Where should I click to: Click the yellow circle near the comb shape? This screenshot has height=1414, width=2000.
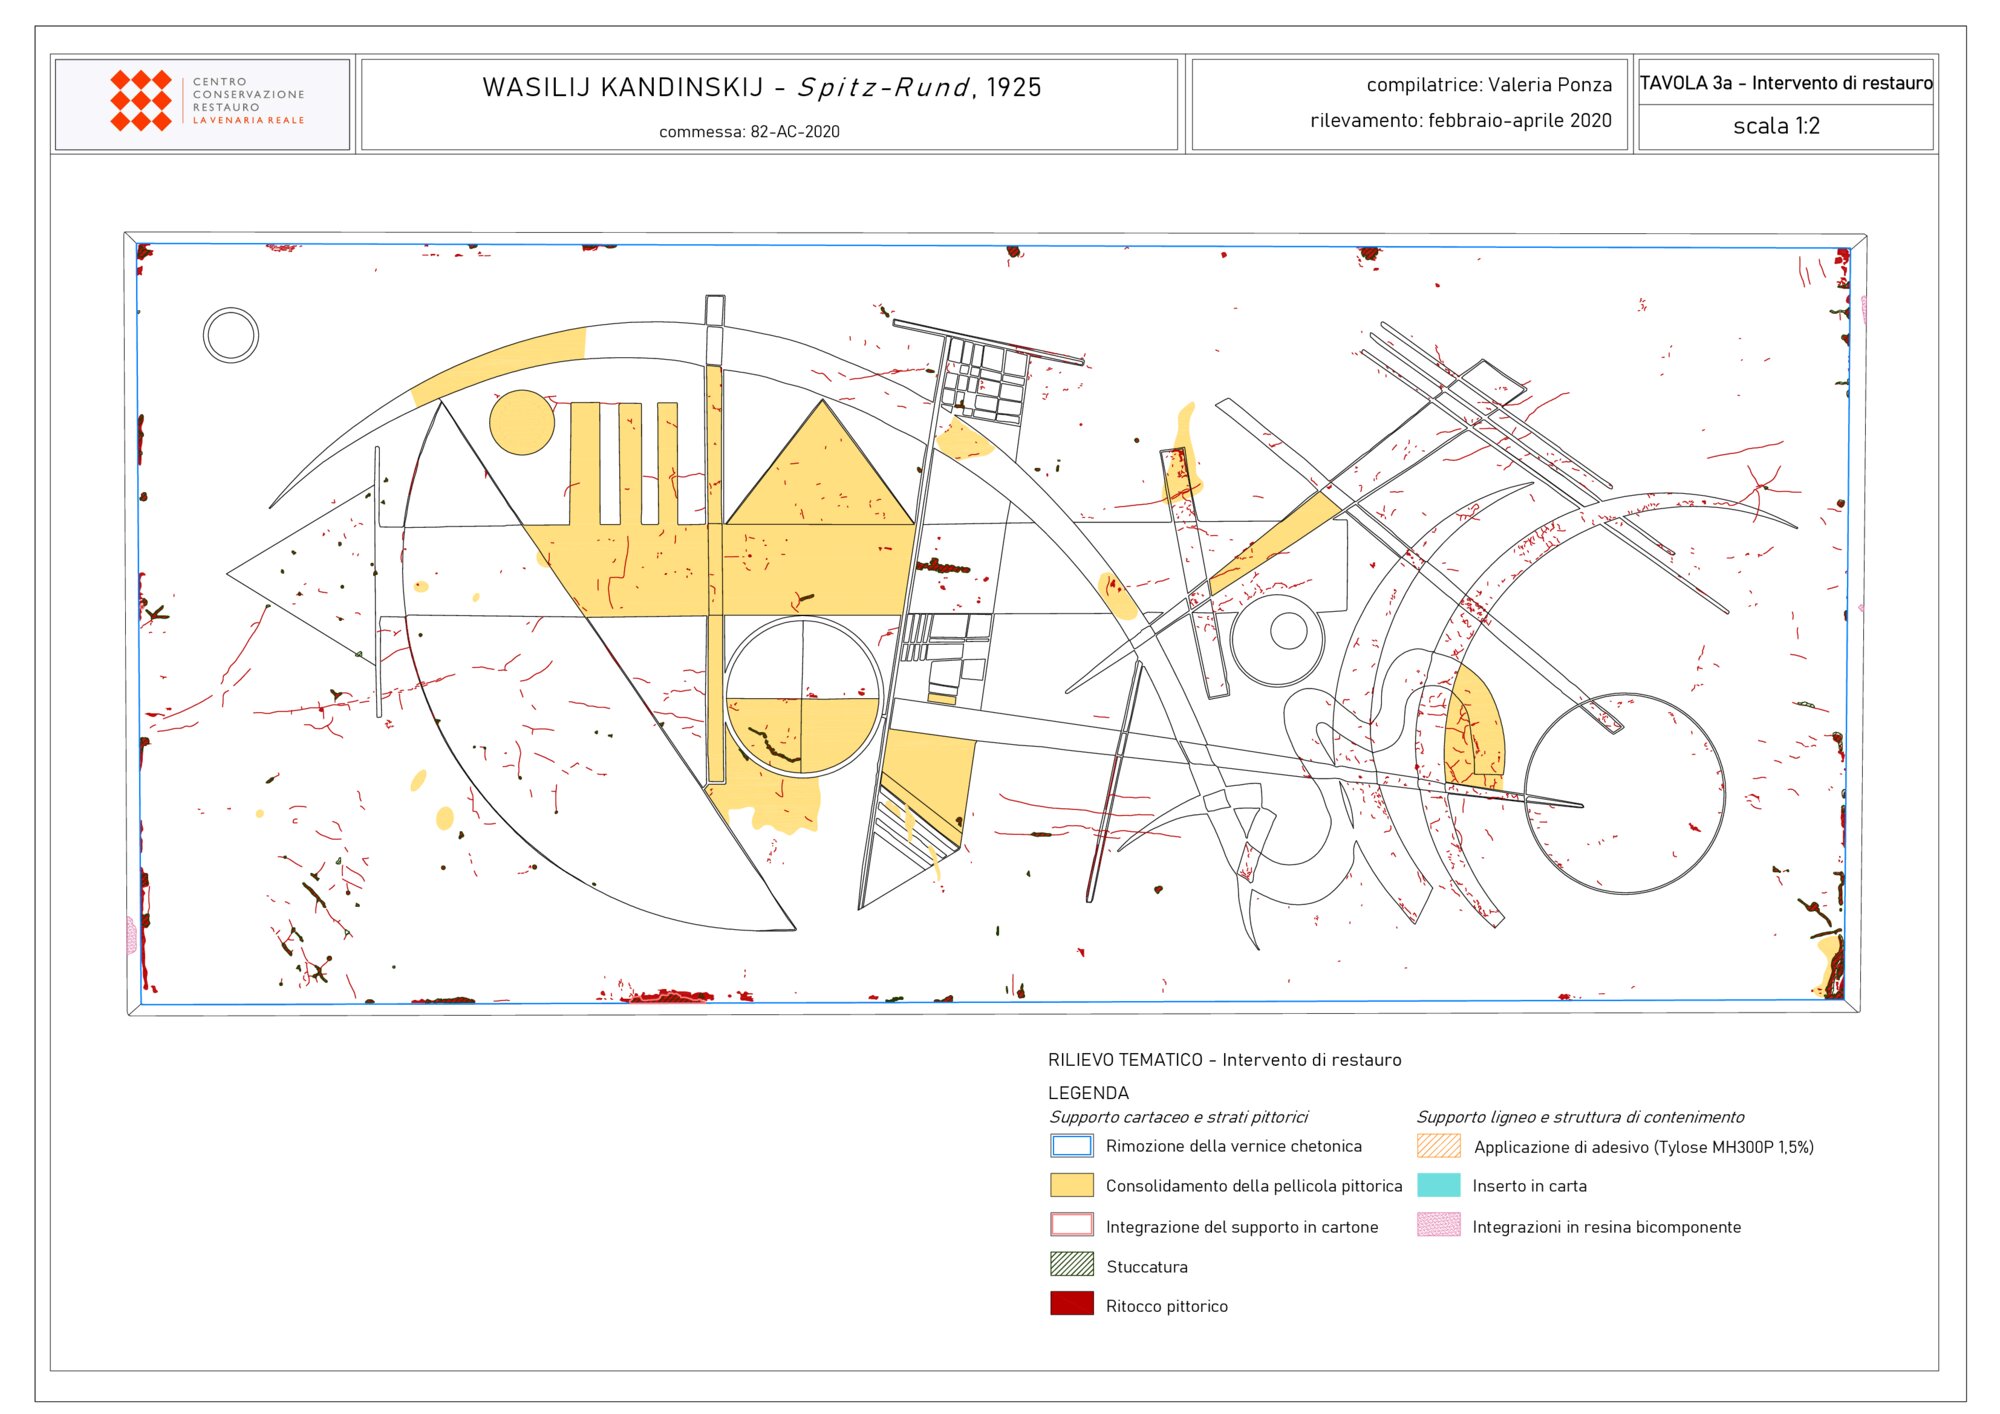[522, 422]
